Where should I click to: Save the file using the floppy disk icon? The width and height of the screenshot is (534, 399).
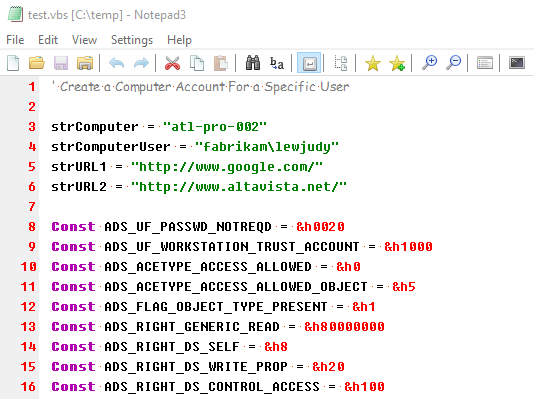(61, 63)
